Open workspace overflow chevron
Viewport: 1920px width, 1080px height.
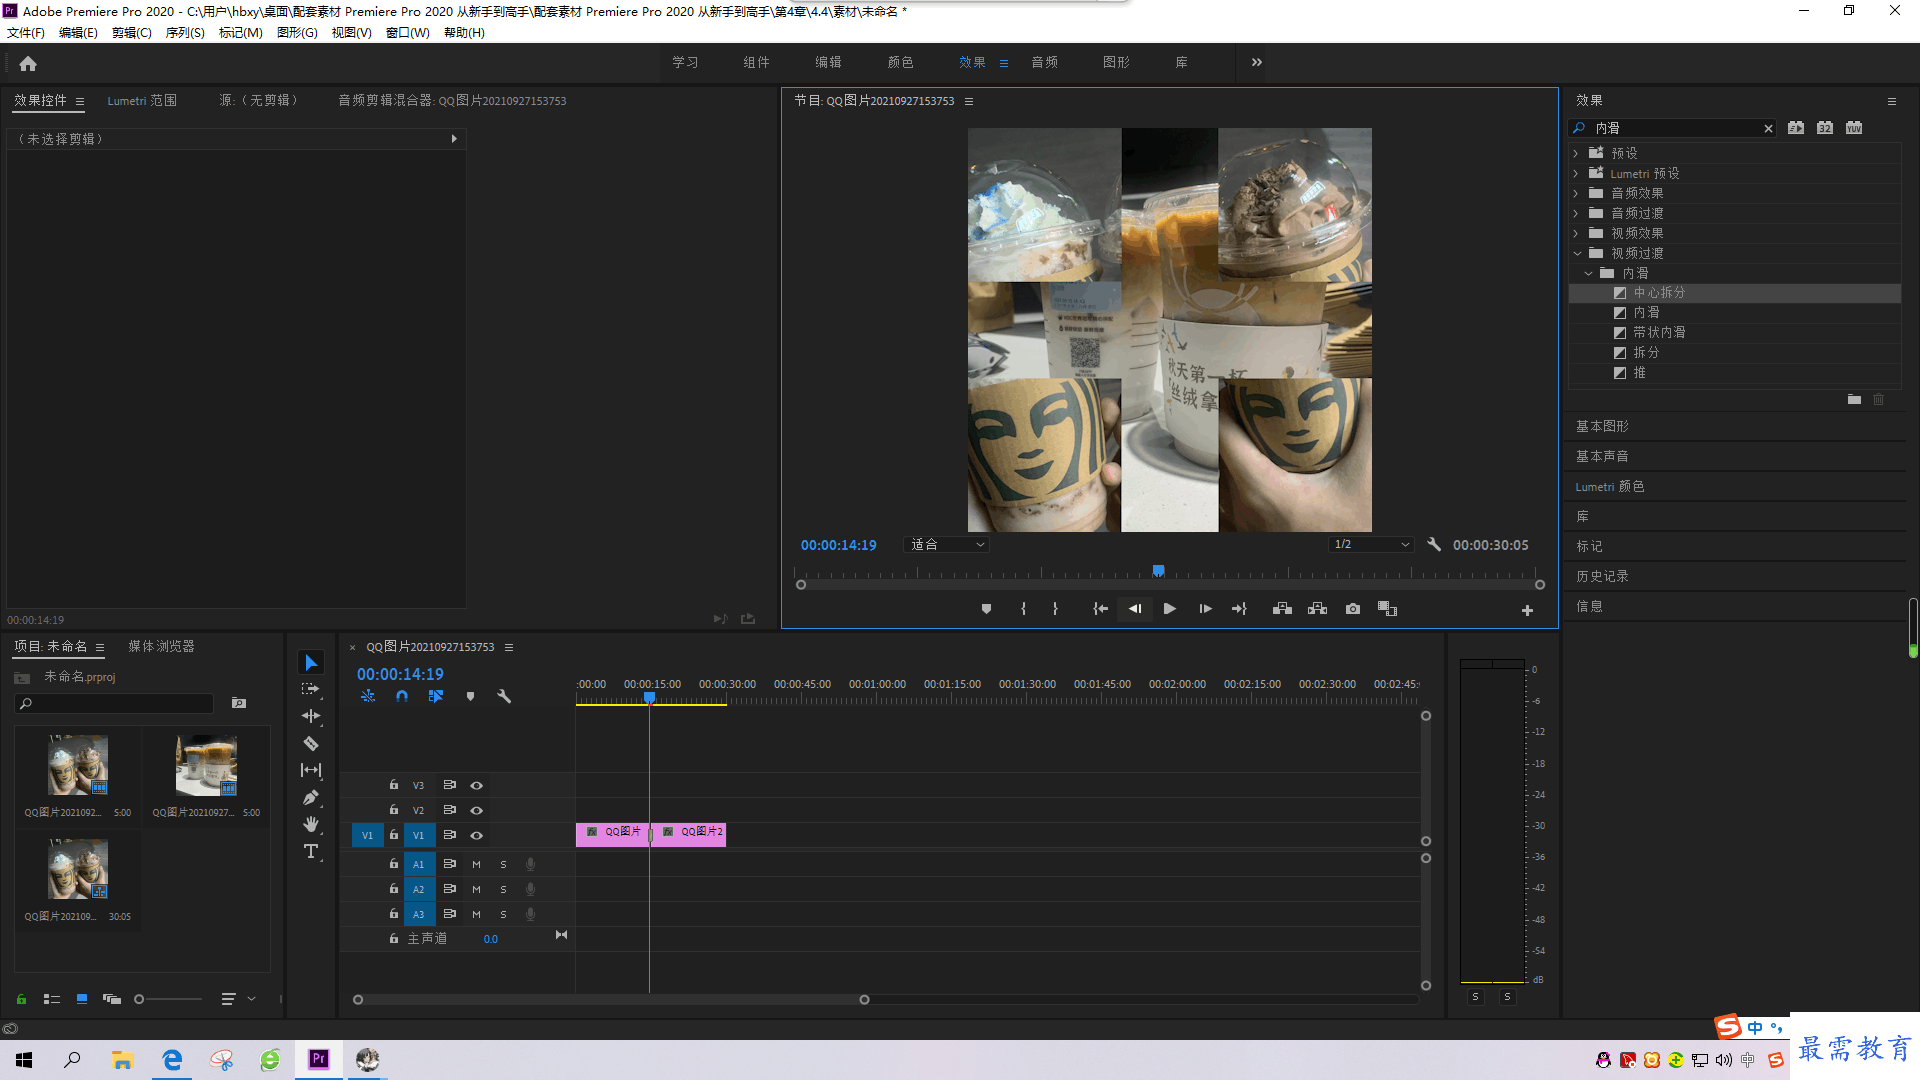click(1256, 62)
